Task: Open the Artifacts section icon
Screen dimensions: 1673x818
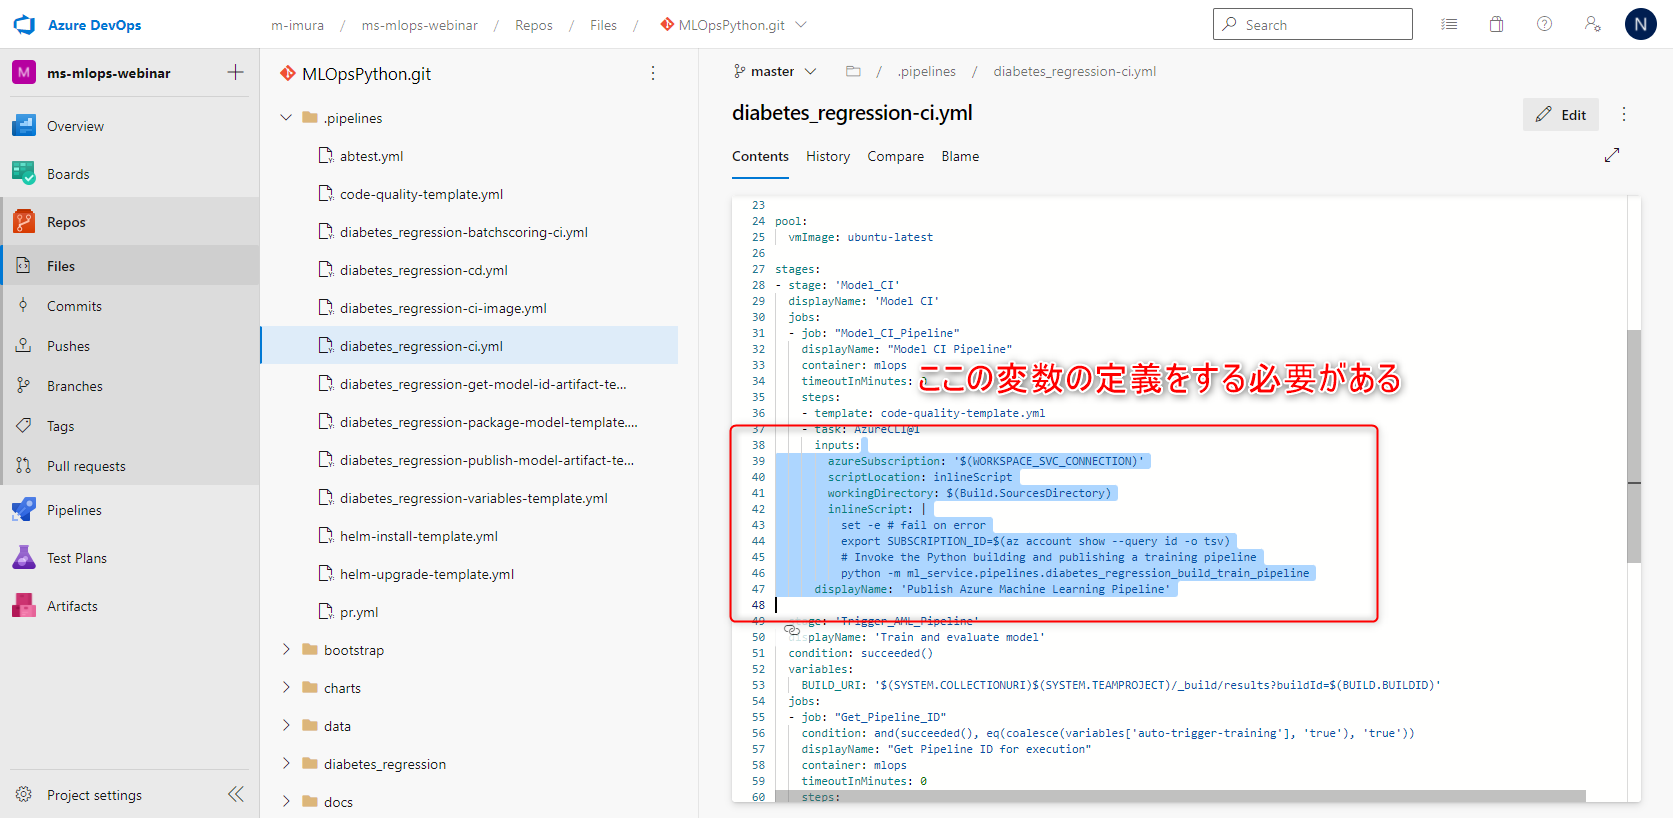Action: pyautogui.click(x=24, y=606)
